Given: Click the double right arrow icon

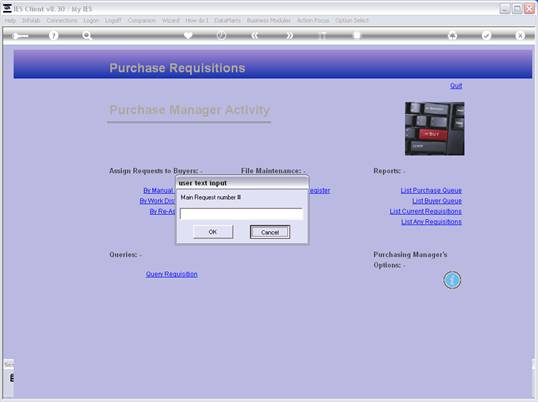Looking at the screenshot, I should pos(289,35).
